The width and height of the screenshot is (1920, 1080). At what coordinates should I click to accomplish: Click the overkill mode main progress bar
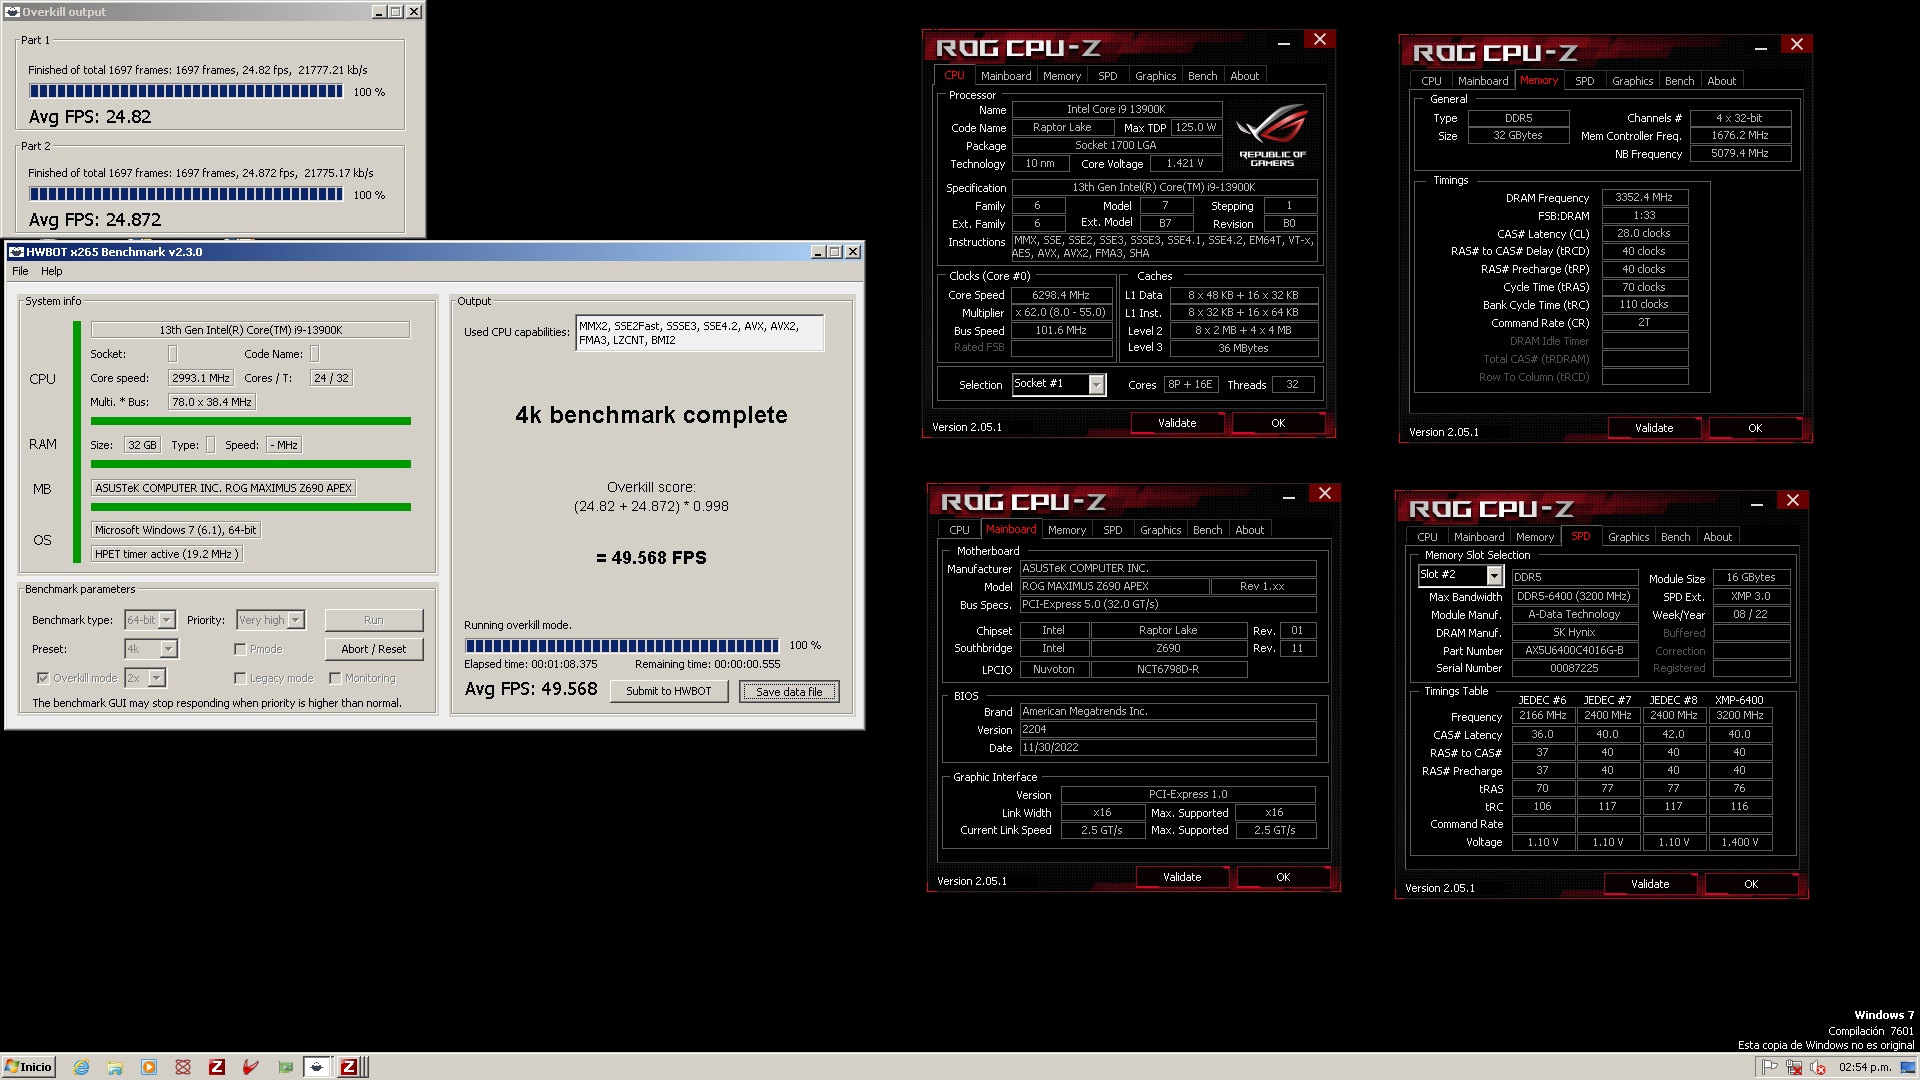(x=621, y=646)
